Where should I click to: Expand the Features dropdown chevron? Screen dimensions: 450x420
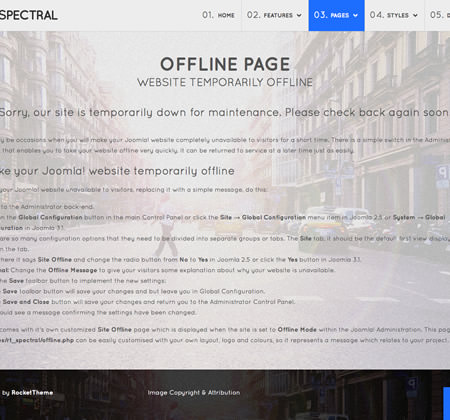click(x=299, y=15)
